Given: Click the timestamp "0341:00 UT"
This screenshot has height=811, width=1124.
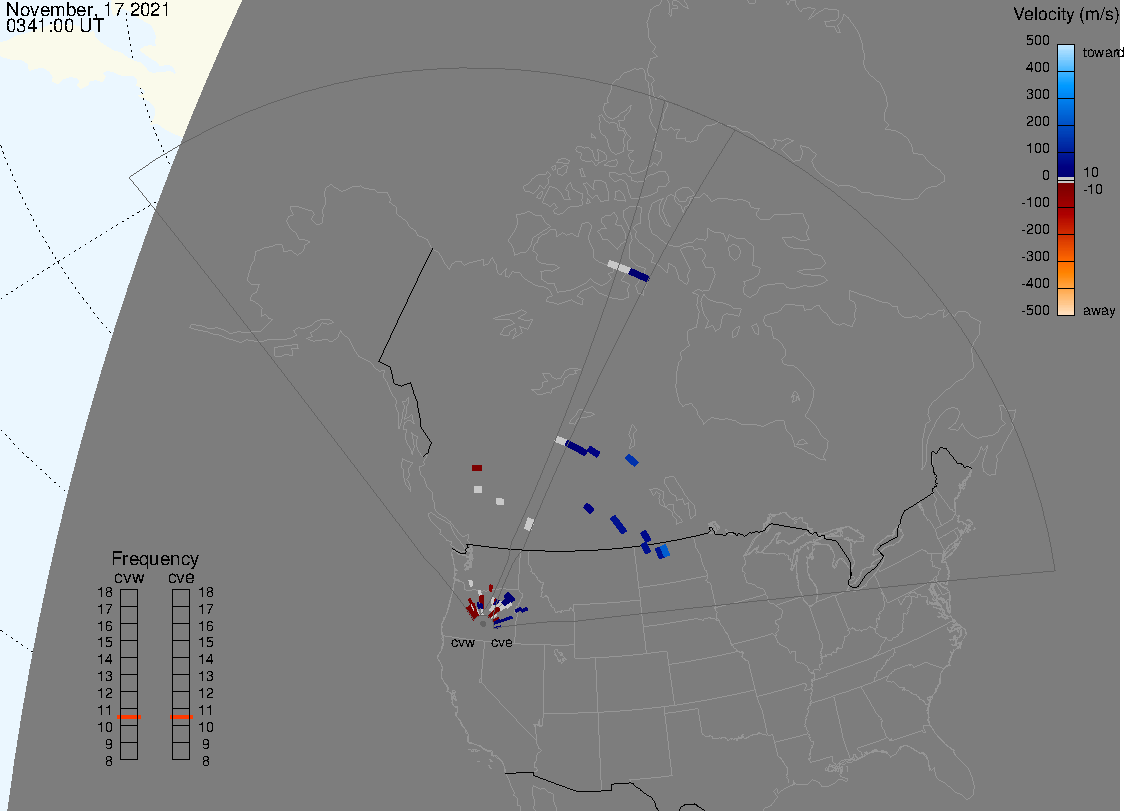Looking at the screenshot, I should 55,26.
